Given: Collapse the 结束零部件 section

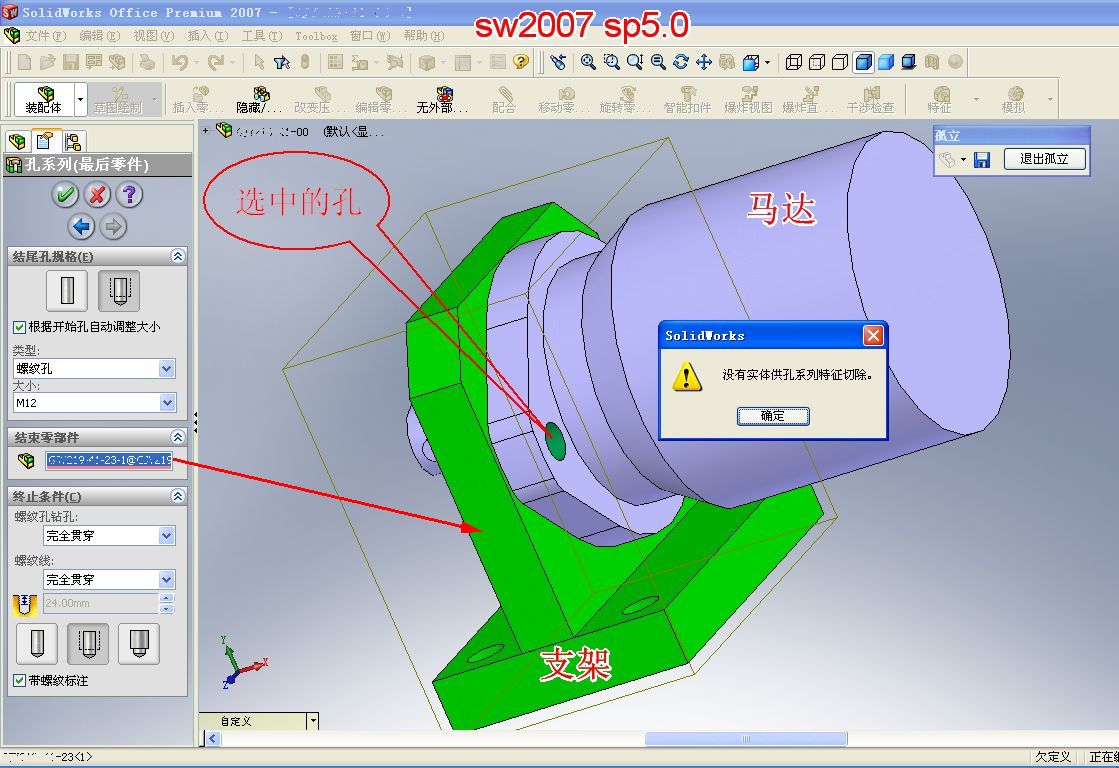Looking at the screenshot, I should click(178, 437).
